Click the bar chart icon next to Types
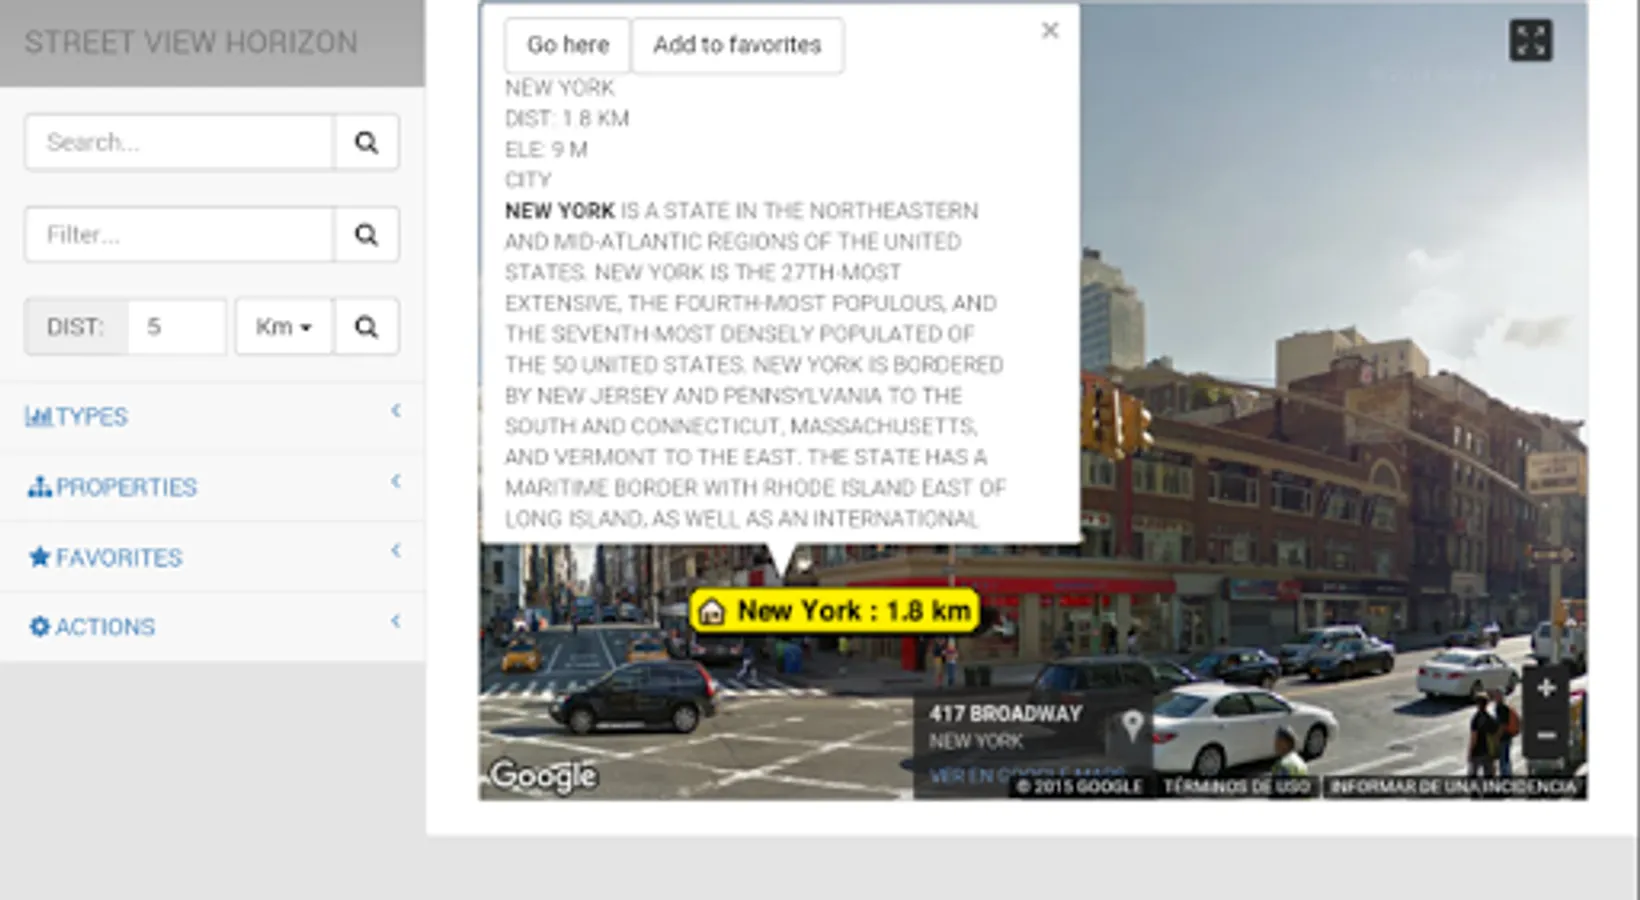 click(x=39, y=416)
